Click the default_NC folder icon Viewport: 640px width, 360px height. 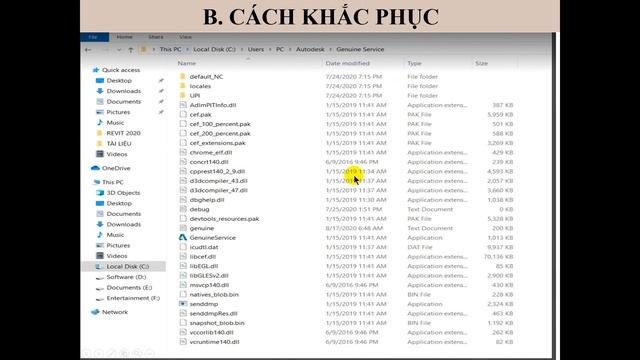(x=182, y=76)
